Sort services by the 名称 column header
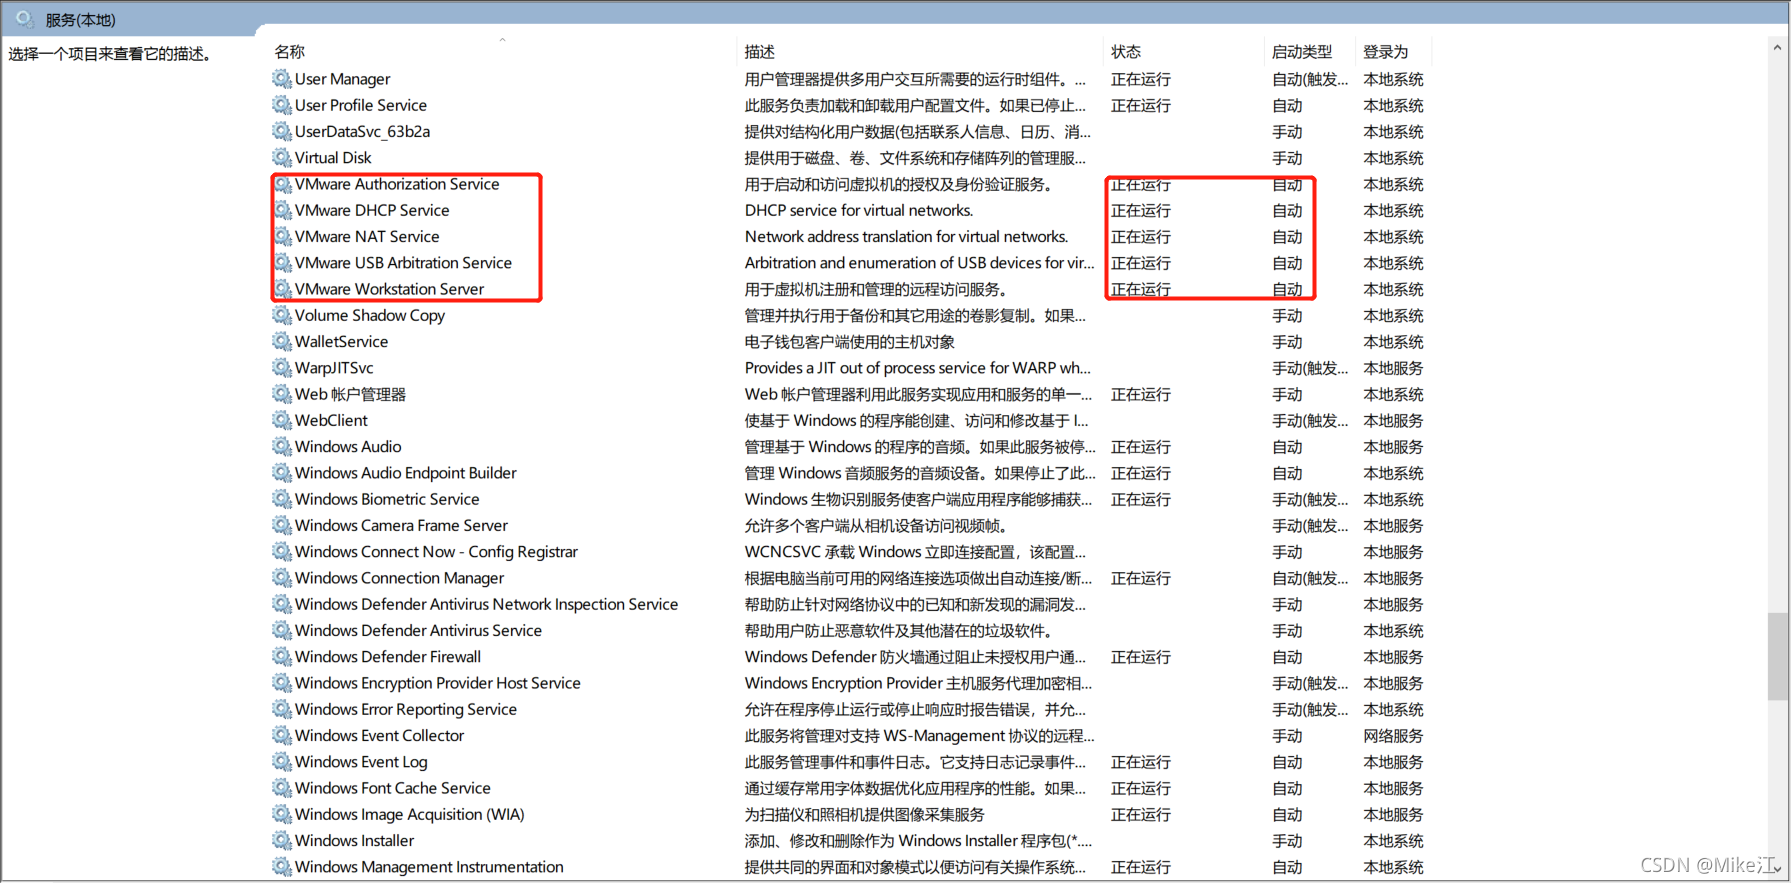1791x883 pixels. pyautogui.click(x=290, y=51)
